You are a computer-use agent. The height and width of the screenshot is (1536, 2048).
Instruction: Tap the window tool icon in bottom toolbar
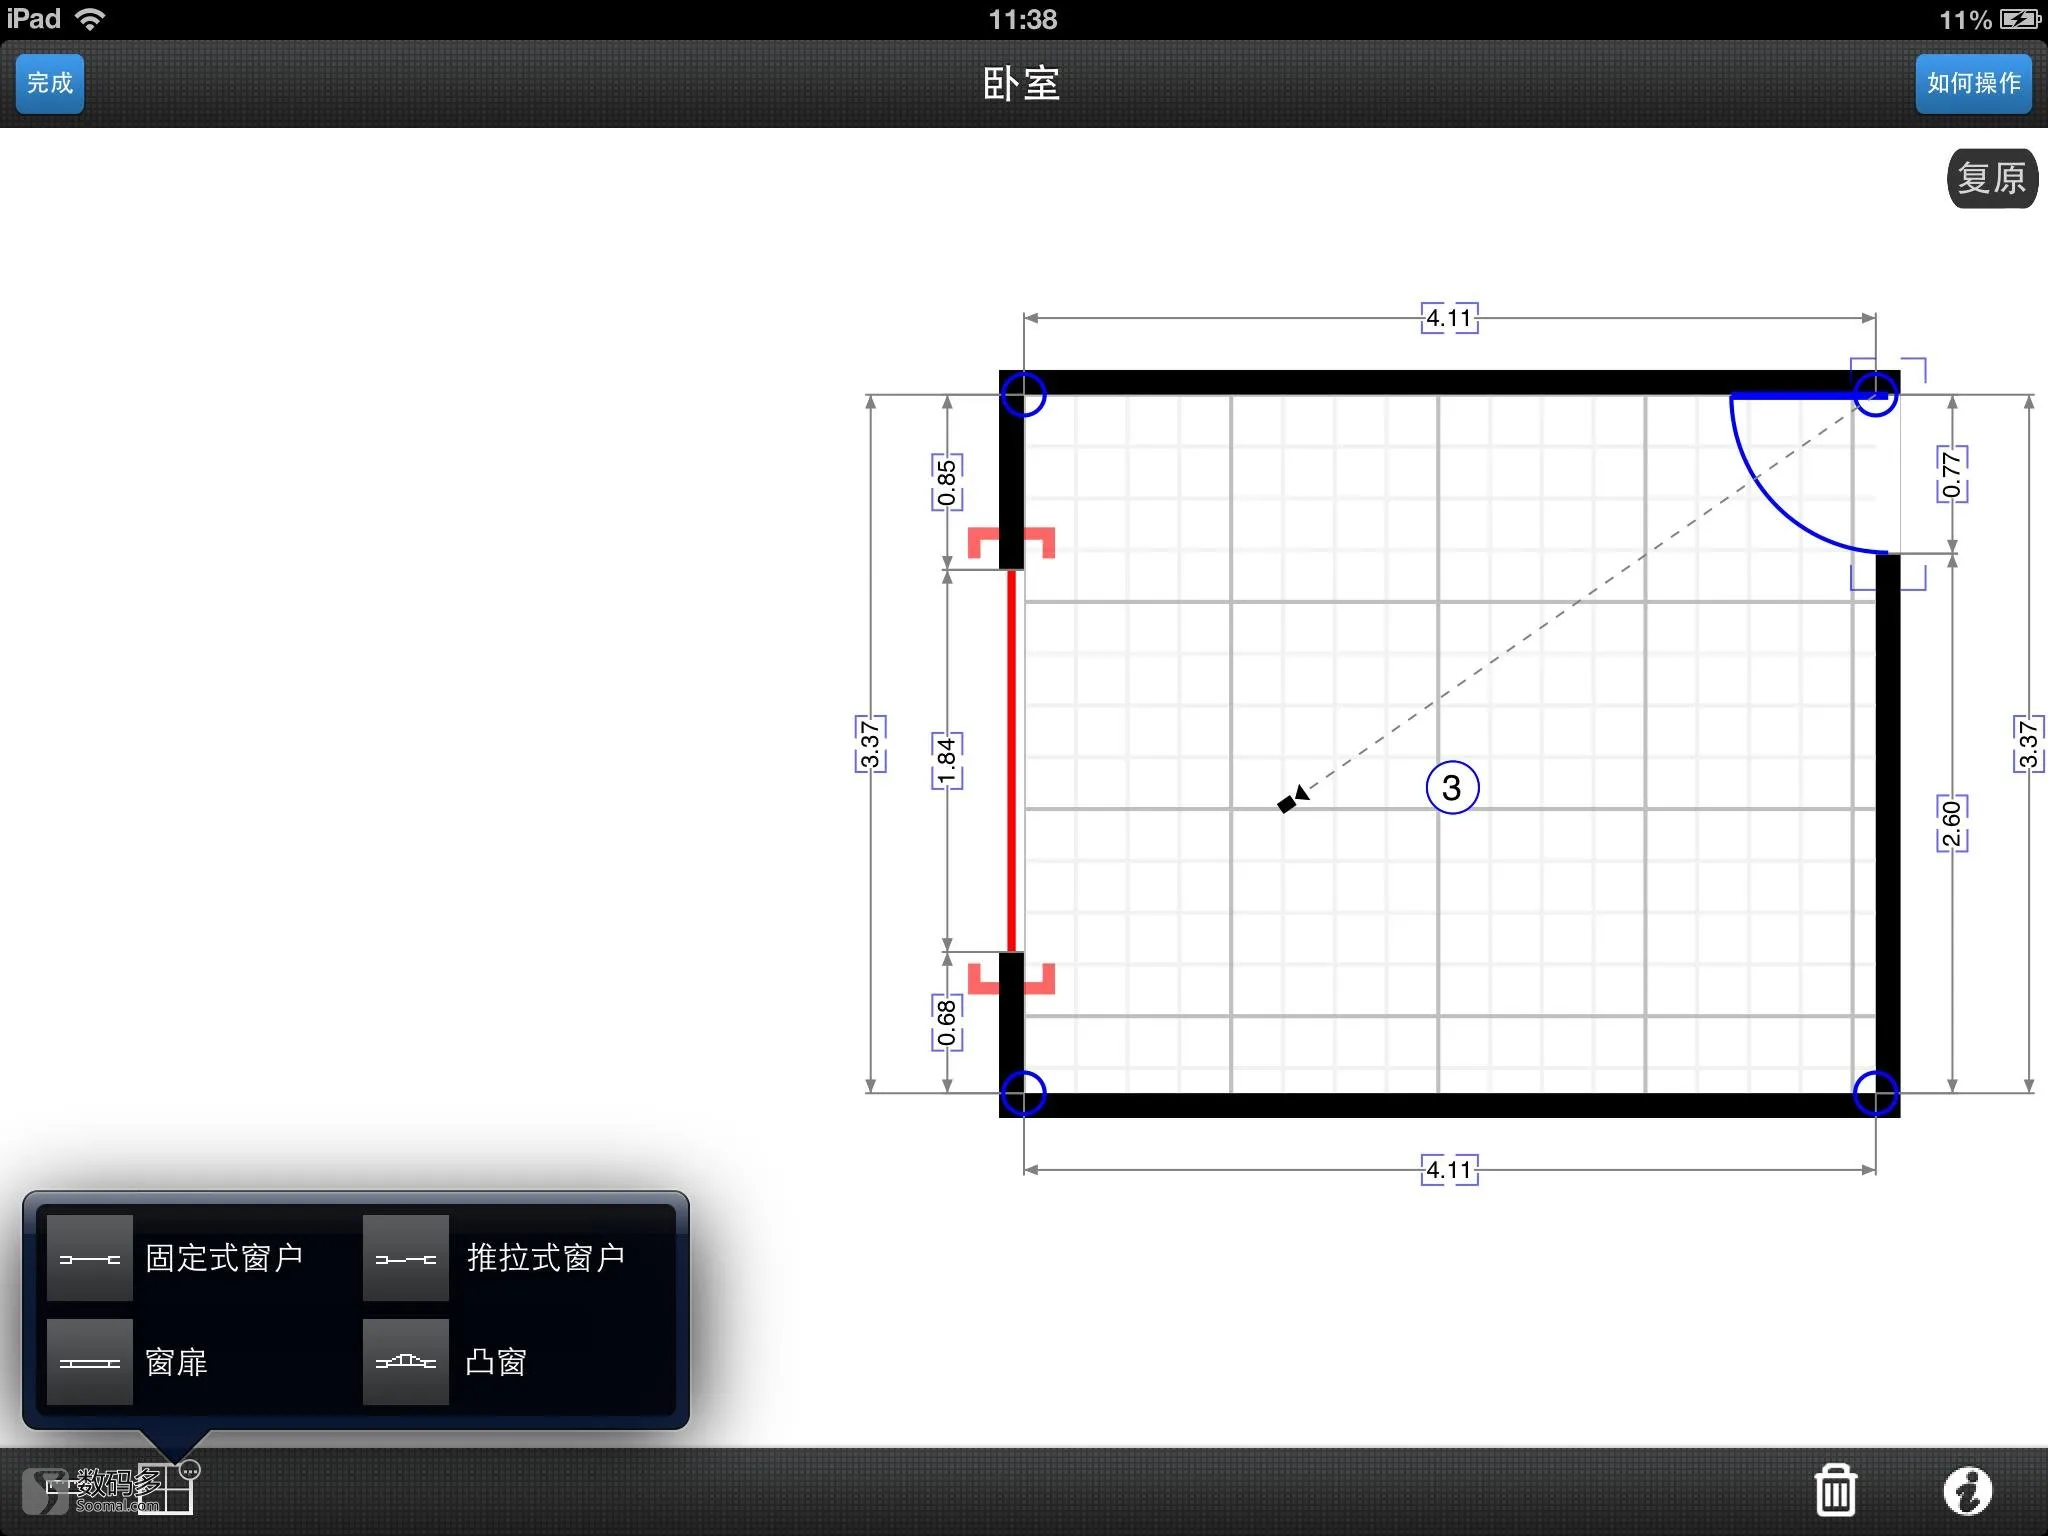click(x=166, y=1490)
